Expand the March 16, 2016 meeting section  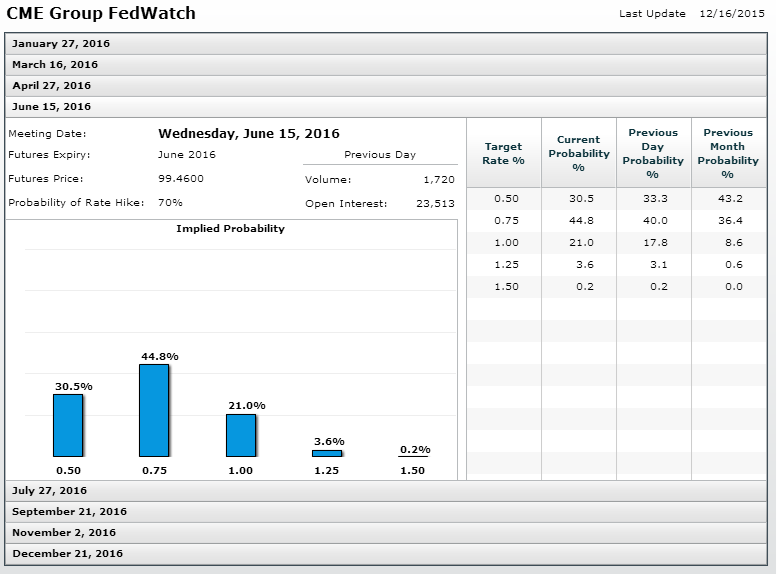tap(55, 65)
